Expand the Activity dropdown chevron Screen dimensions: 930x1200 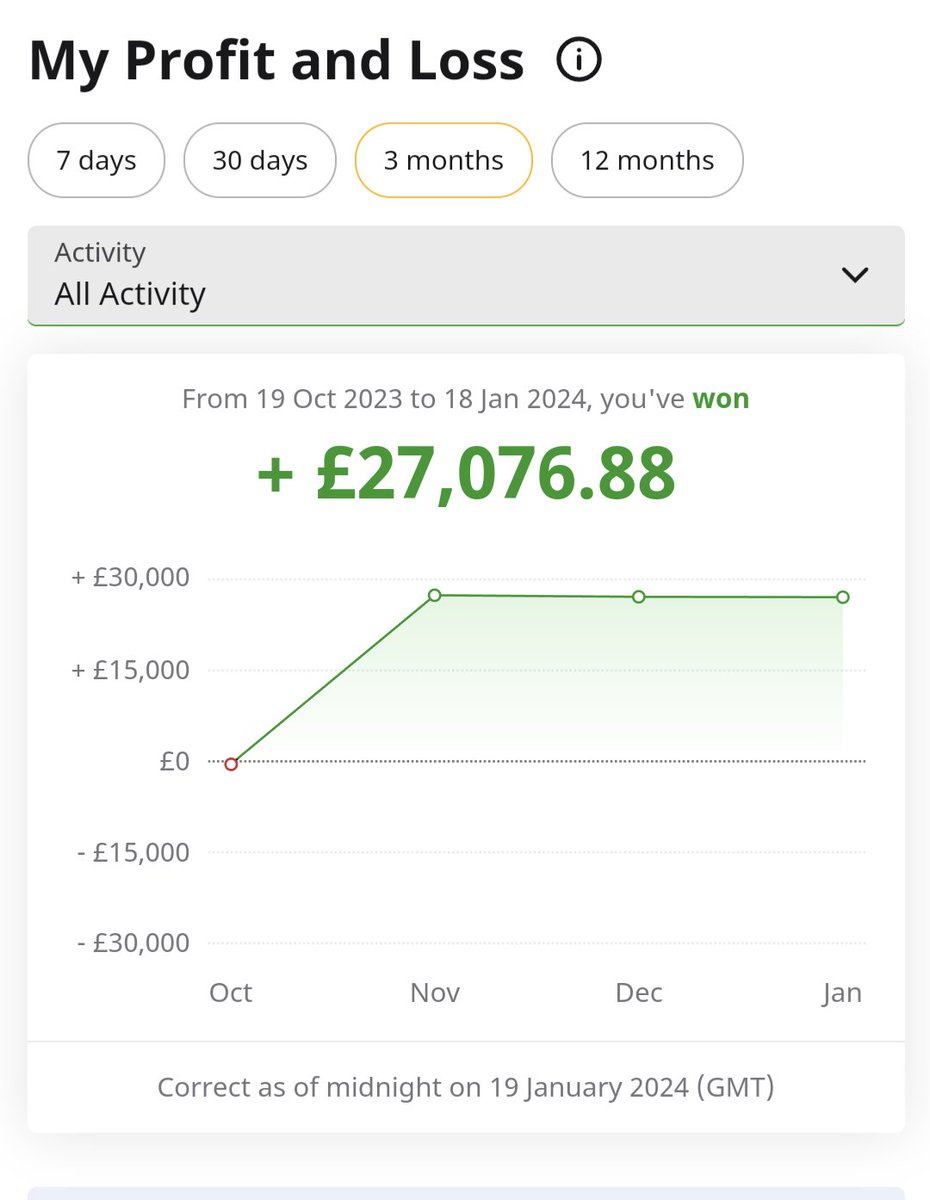click(x=855, y=275)
